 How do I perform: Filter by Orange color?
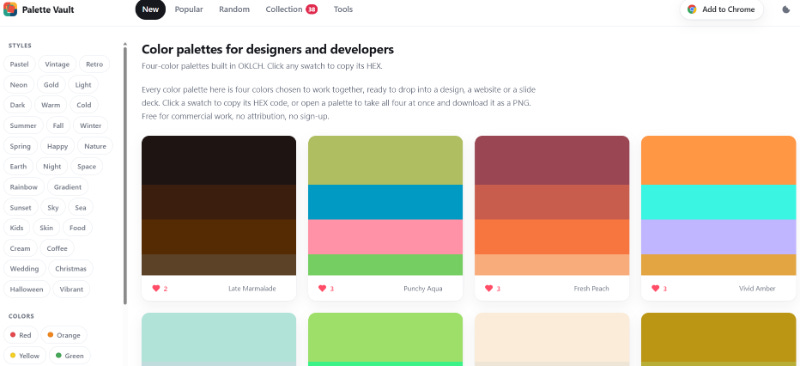tap(64, 335)
